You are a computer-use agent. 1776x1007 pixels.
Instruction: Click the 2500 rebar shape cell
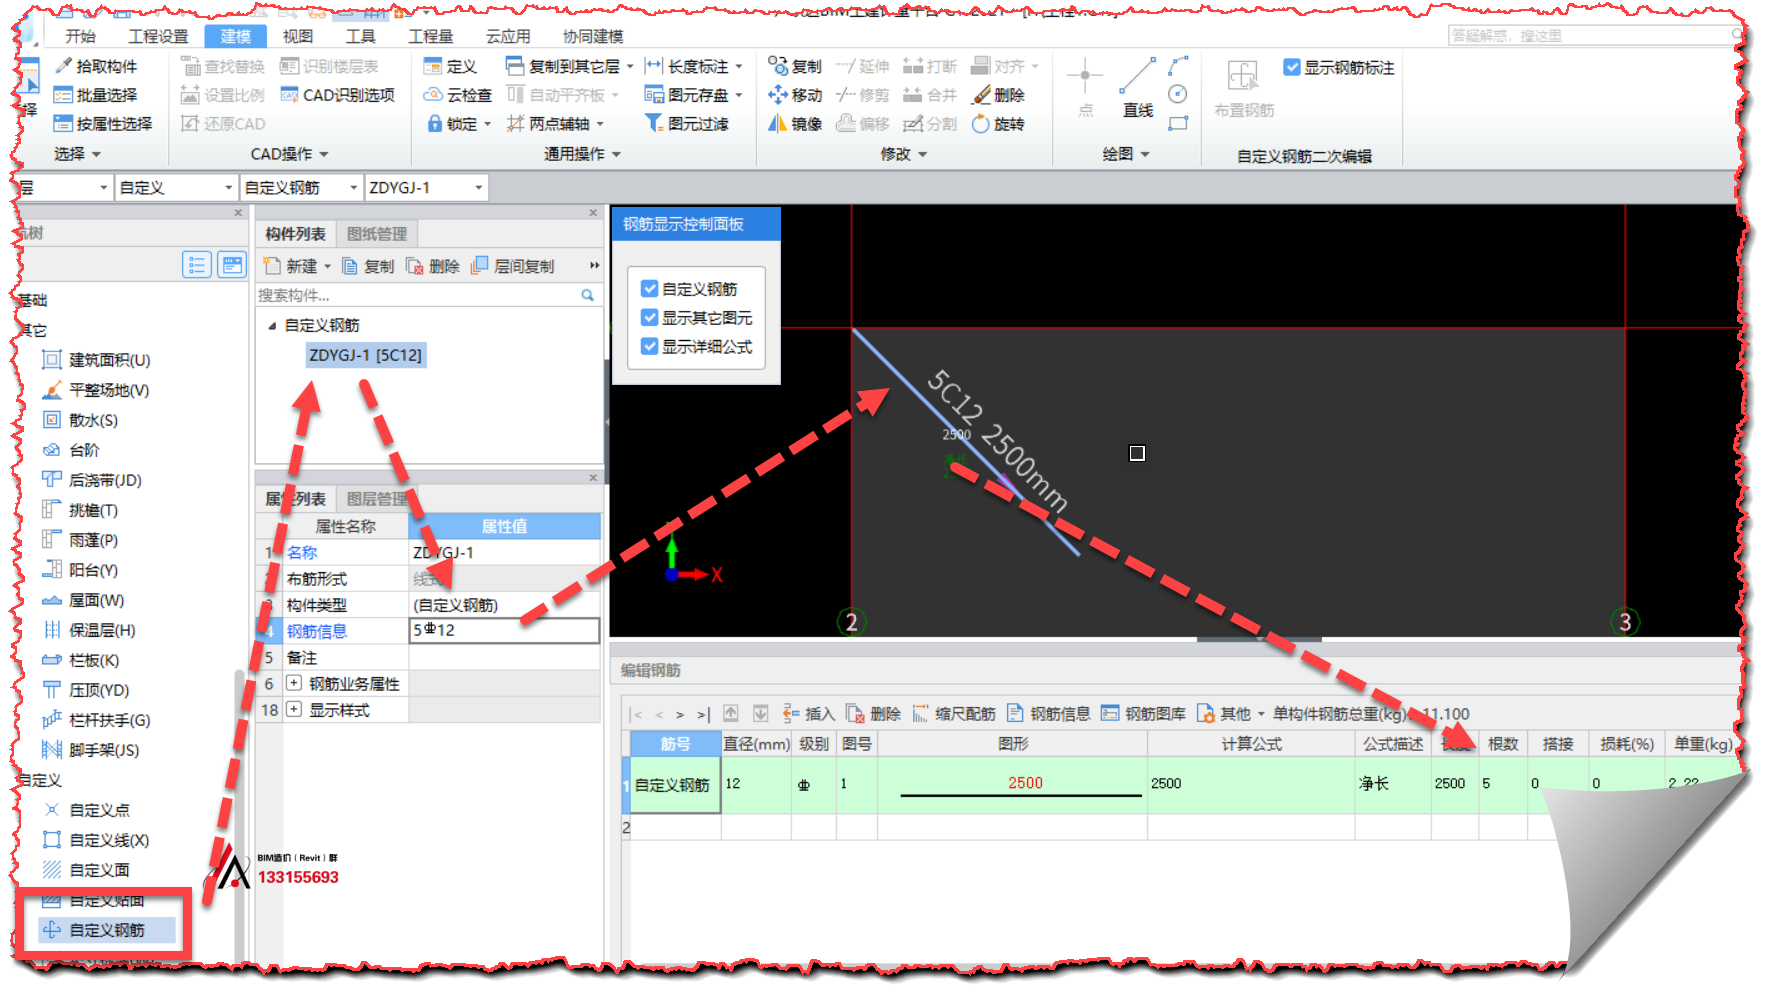tap(1013, 785)
